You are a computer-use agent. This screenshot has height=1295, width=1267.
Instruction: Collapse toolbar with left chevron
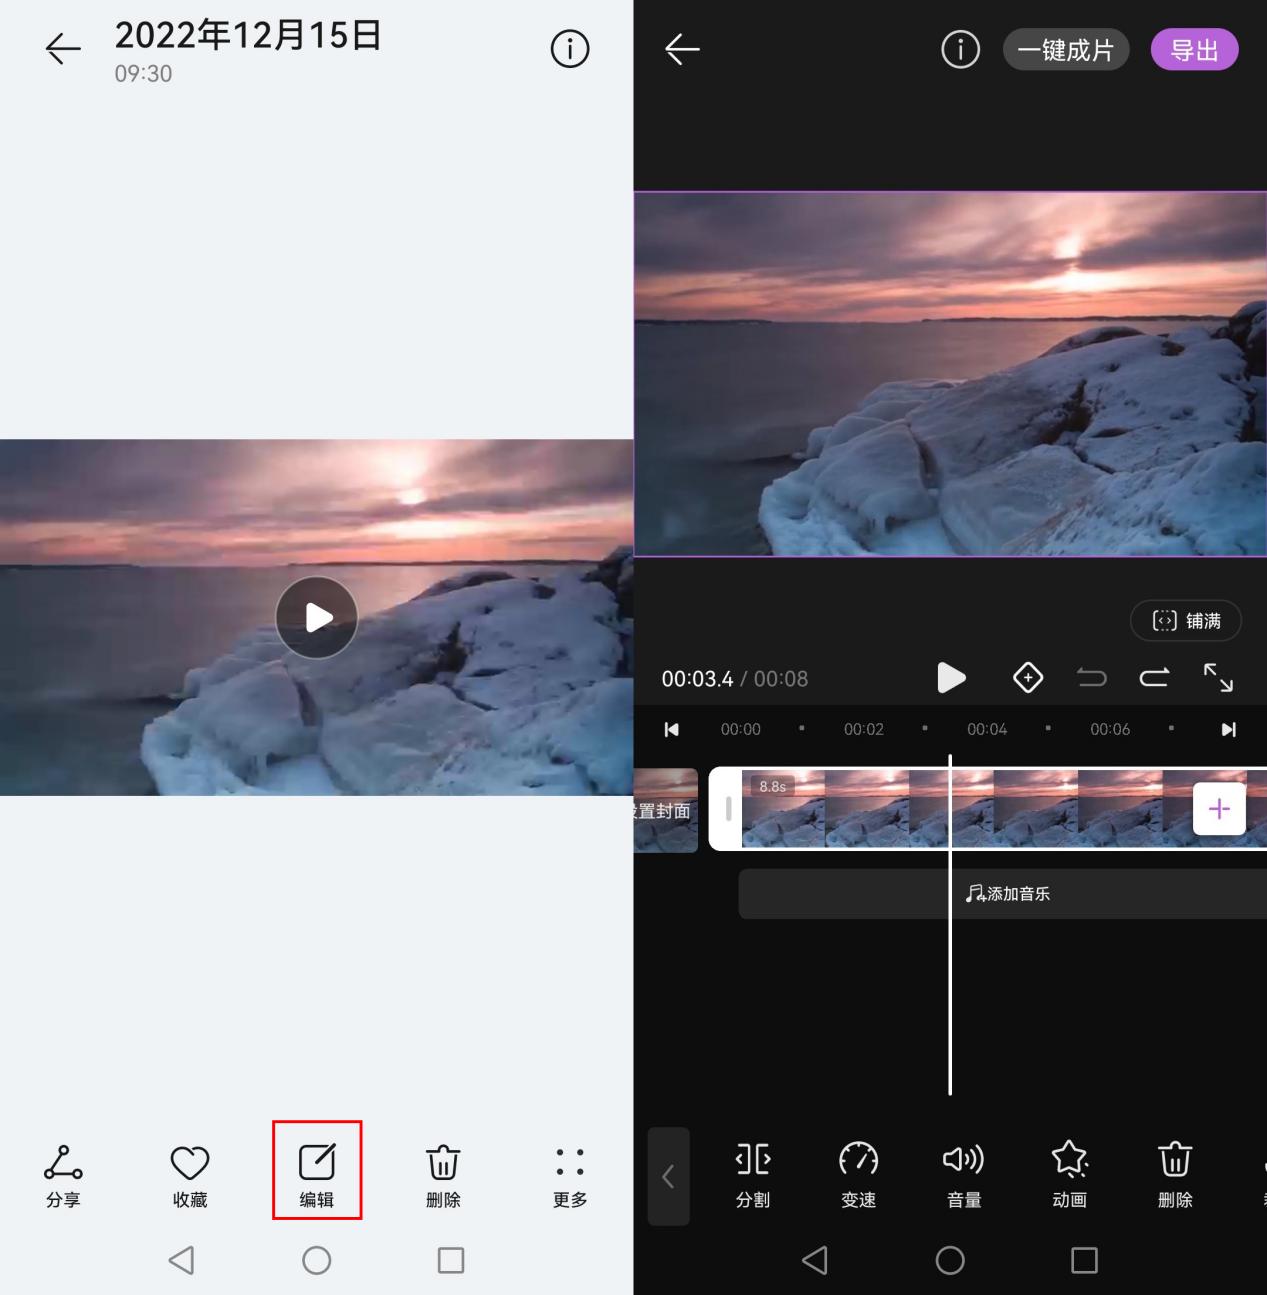click(x=669, y=1177)
